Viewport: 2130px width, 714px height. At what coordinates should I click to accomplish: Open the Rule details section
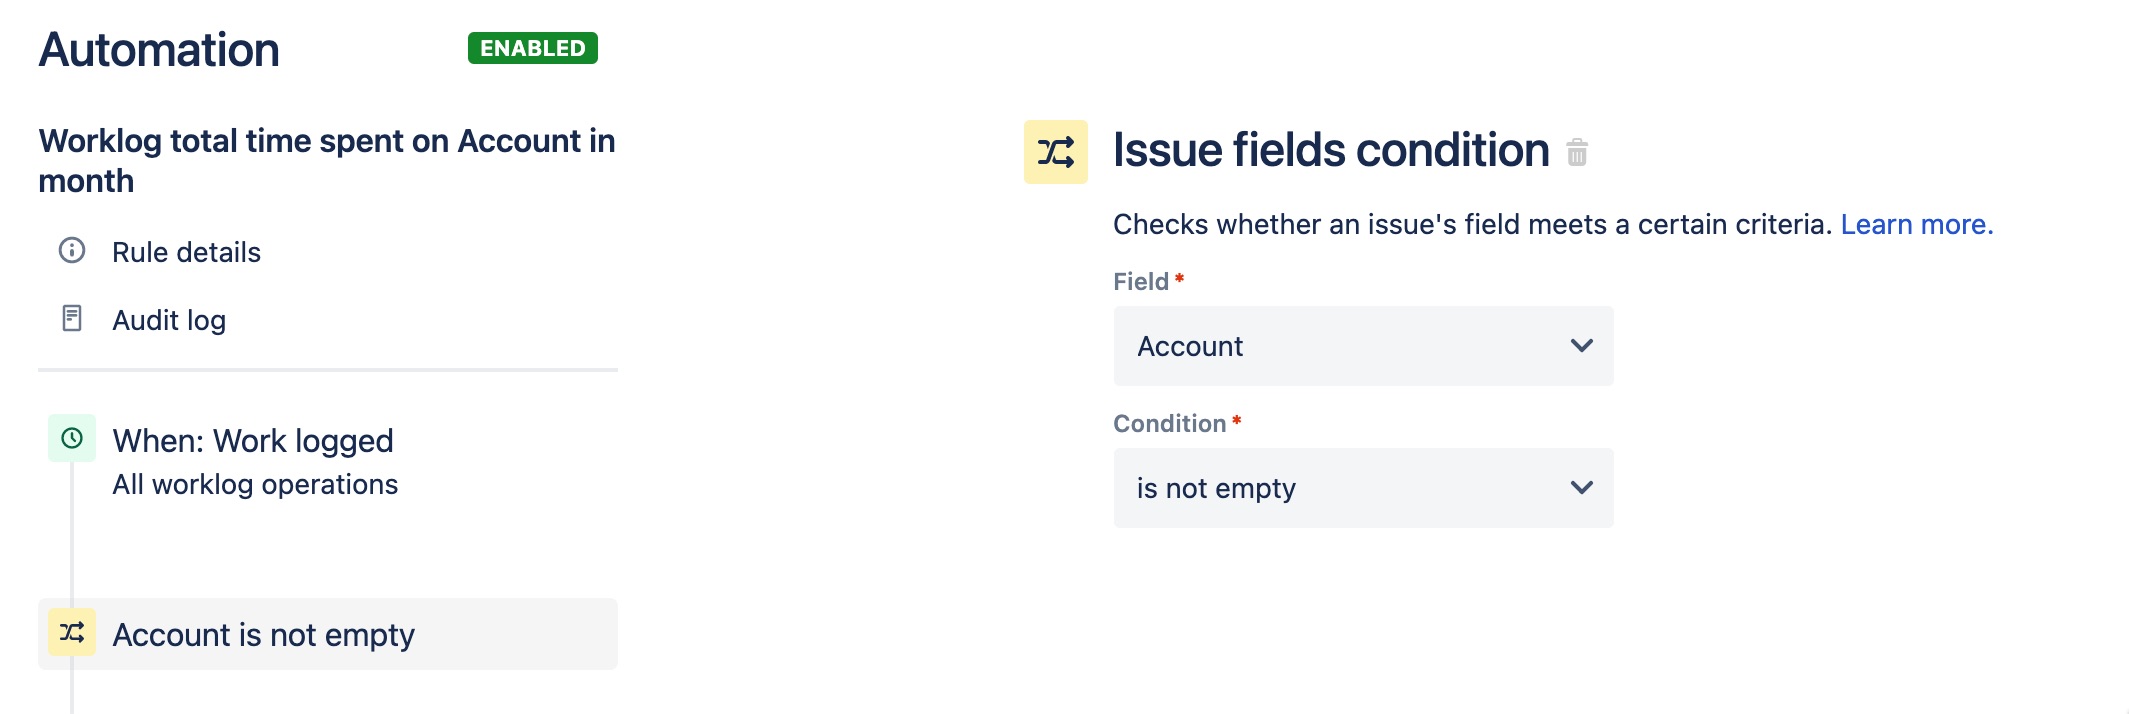tap(186, 252)
